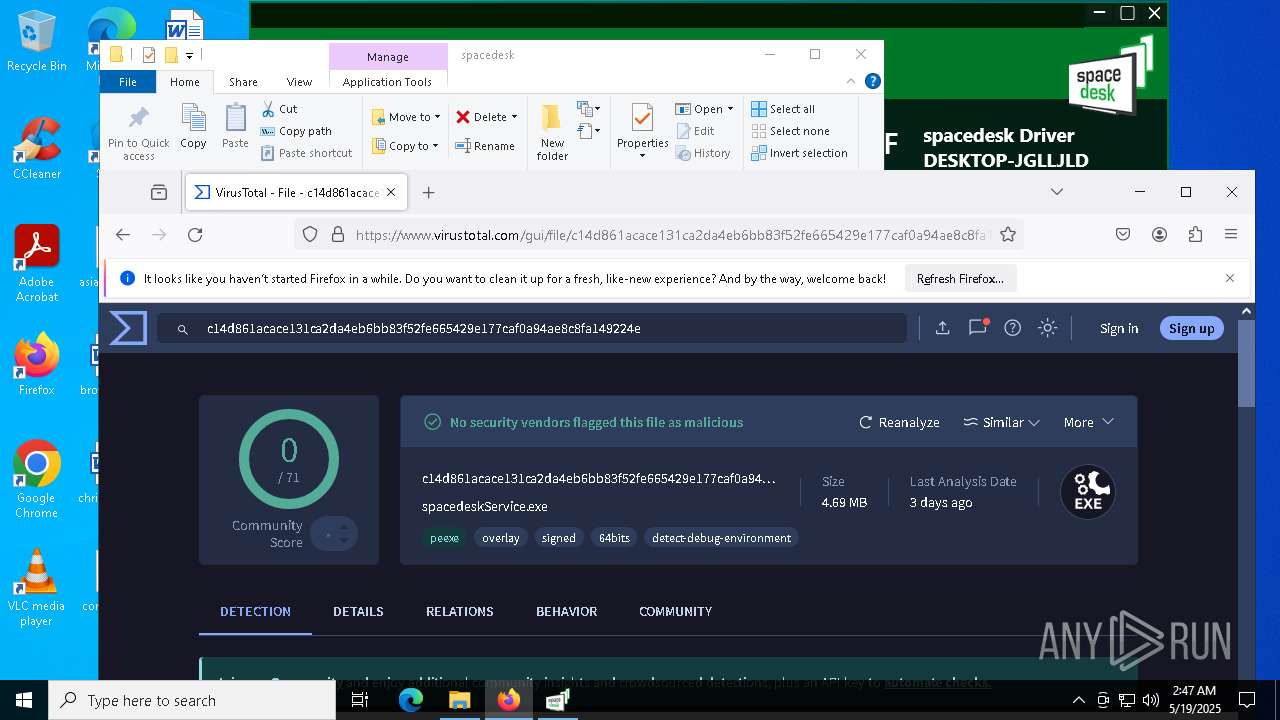The image size is (1280, 720).
Task: Click Pin to Quick access in Explorer
Action: tap(139, 132)
